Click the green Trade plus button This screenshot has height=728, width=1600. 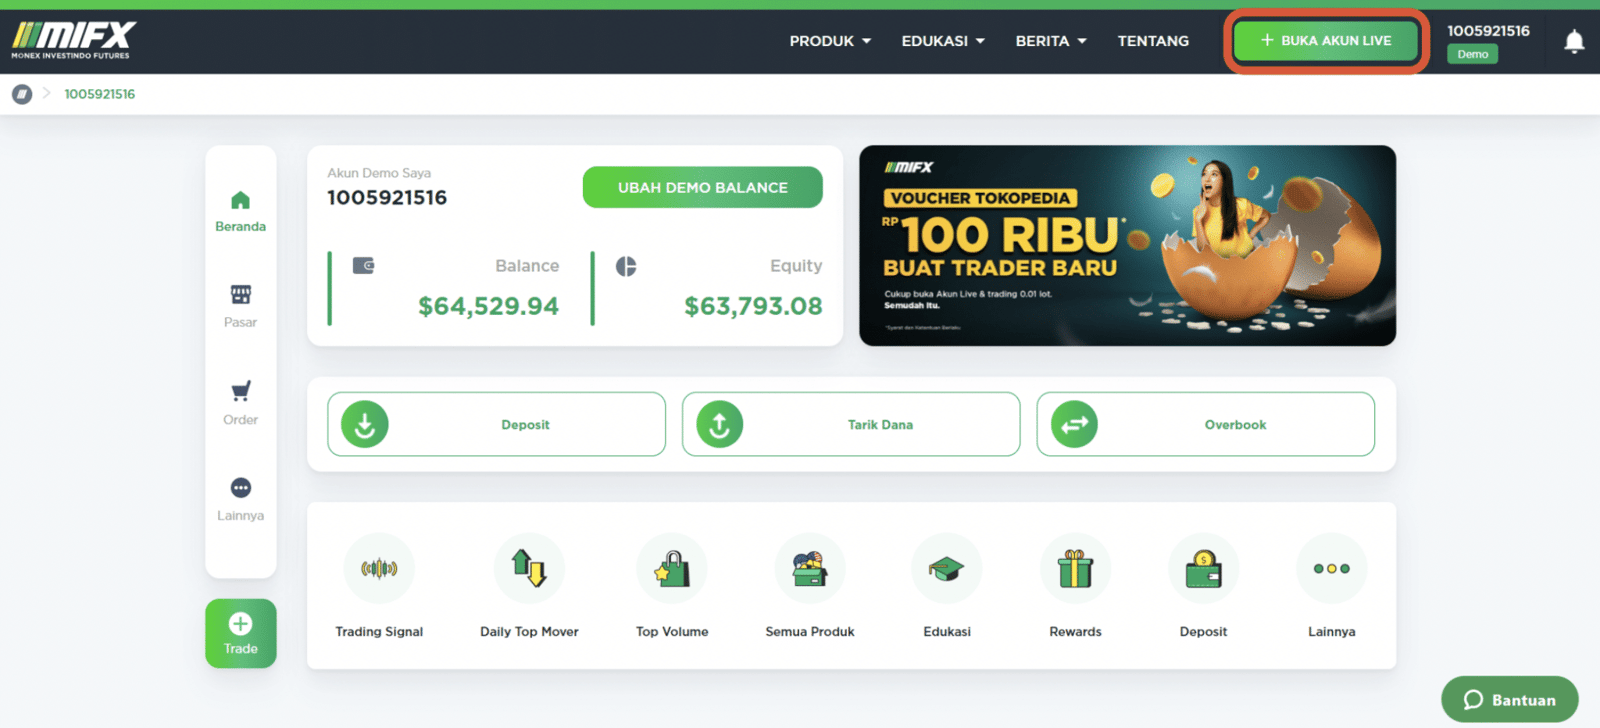[x=241, y=633]
